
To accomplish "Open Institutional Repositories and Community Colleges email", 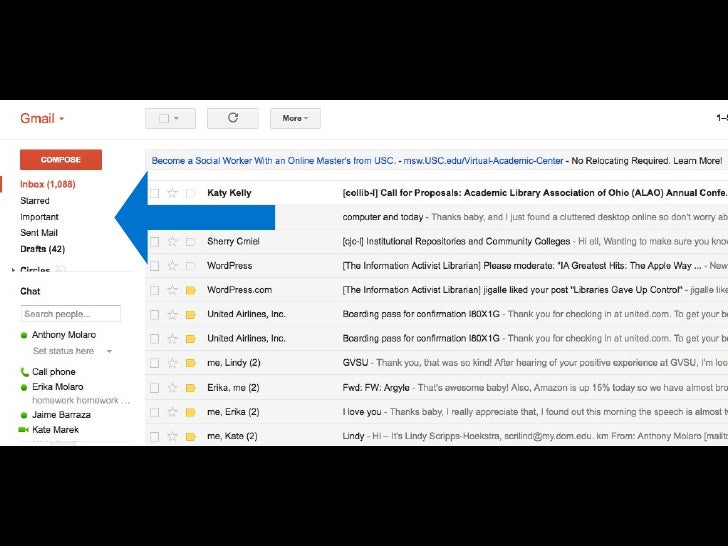I will click(x=456, y=241).
